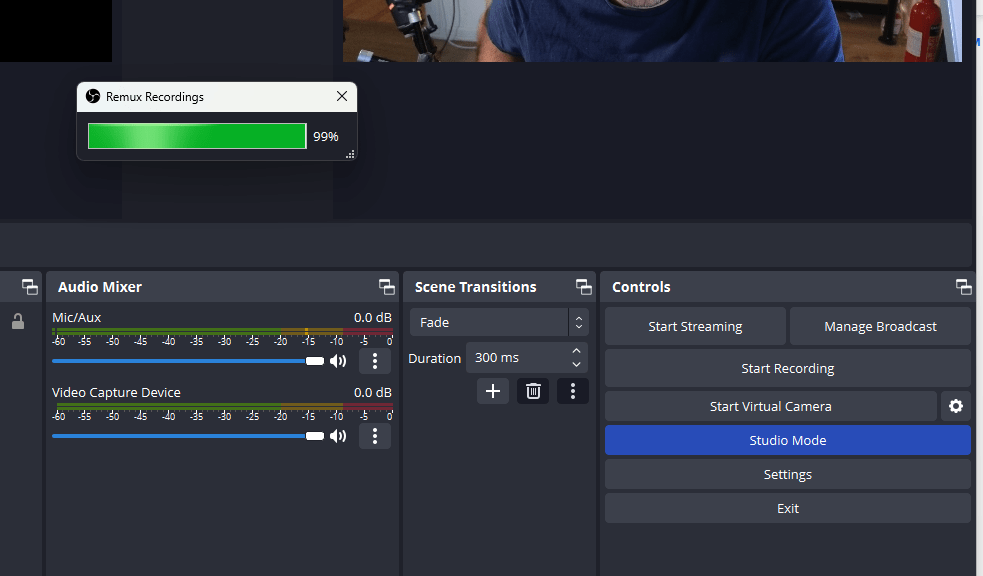
Task: Click the Video Capture Device 0.0 dB value
Action: [372, 392]
